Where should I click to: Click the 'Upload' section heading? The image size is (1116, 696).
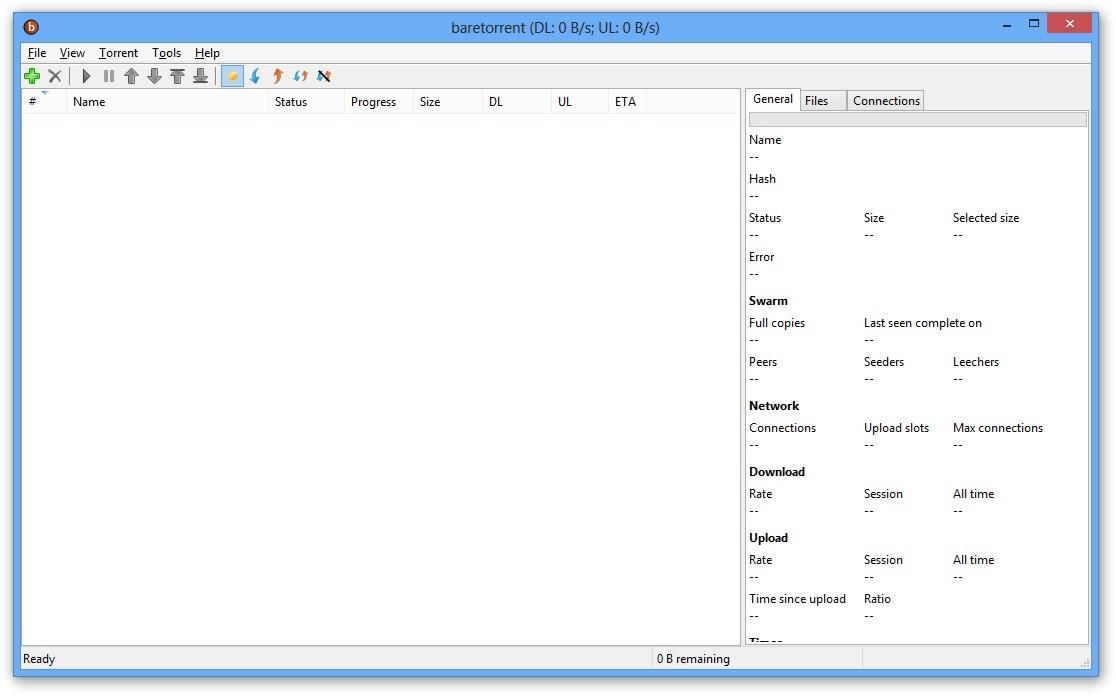click(768, 538)
